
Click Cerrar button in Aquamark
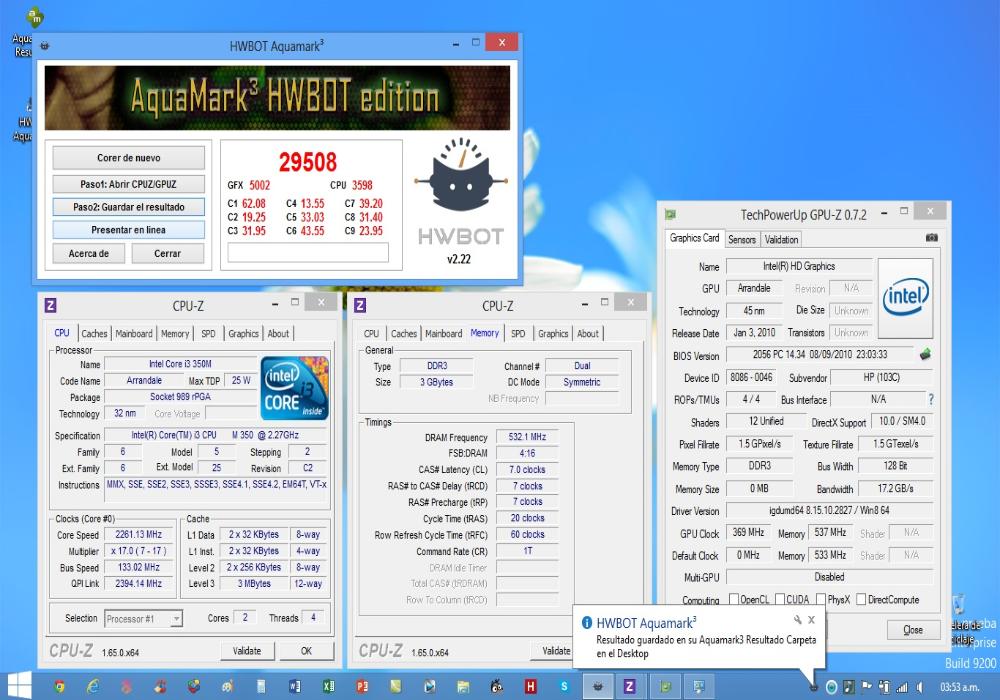coord(168,254)
